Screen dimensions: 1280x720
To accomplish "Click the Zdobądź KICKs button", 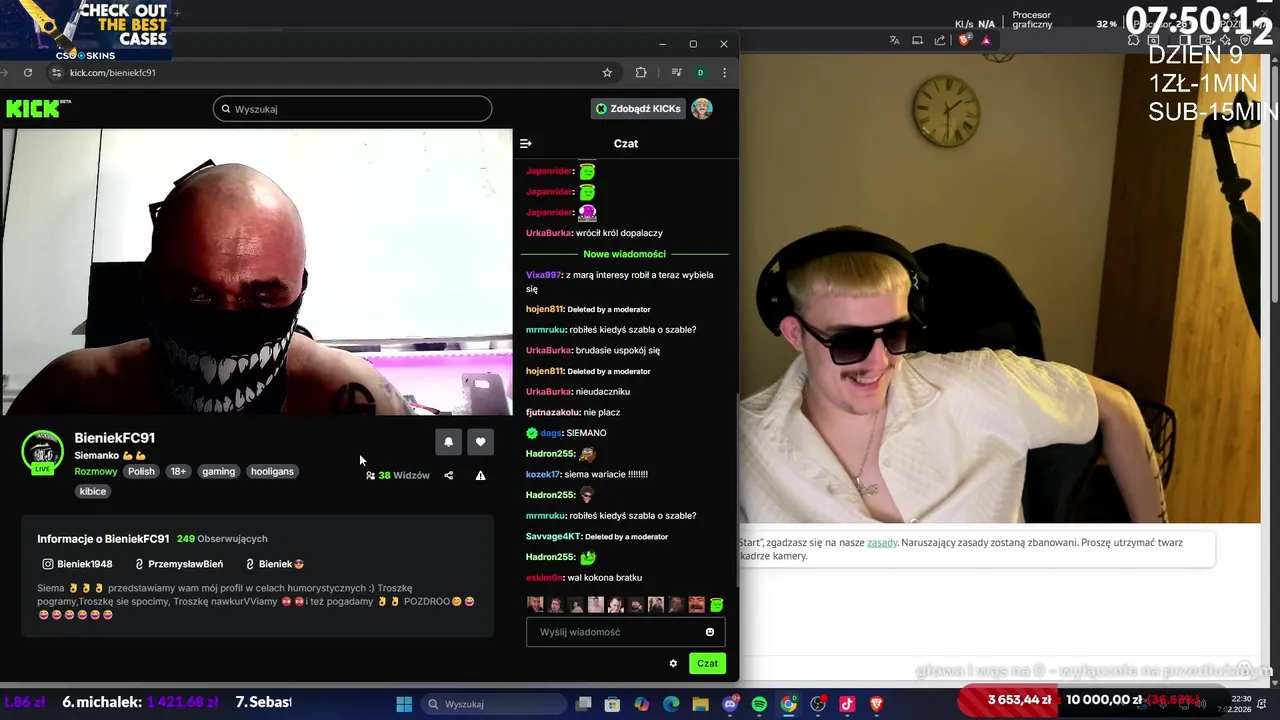I will 638,109.
